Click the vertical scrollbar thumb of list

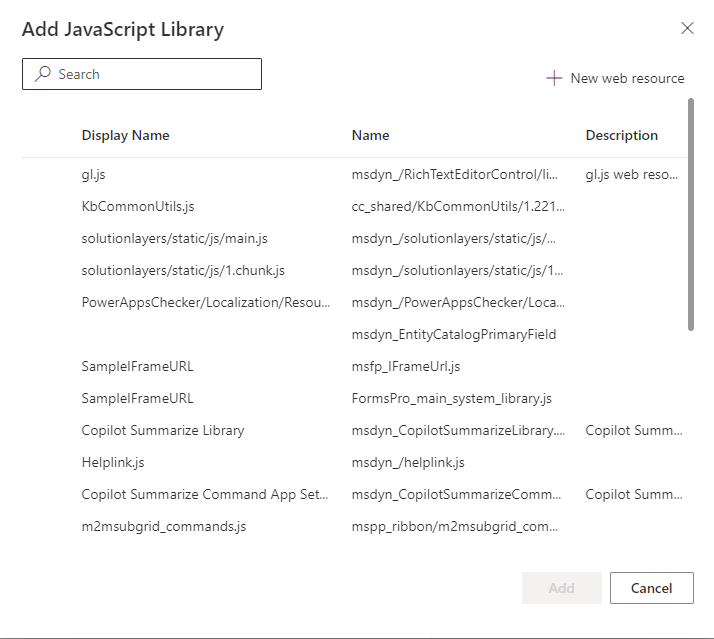tap(691, 214)
